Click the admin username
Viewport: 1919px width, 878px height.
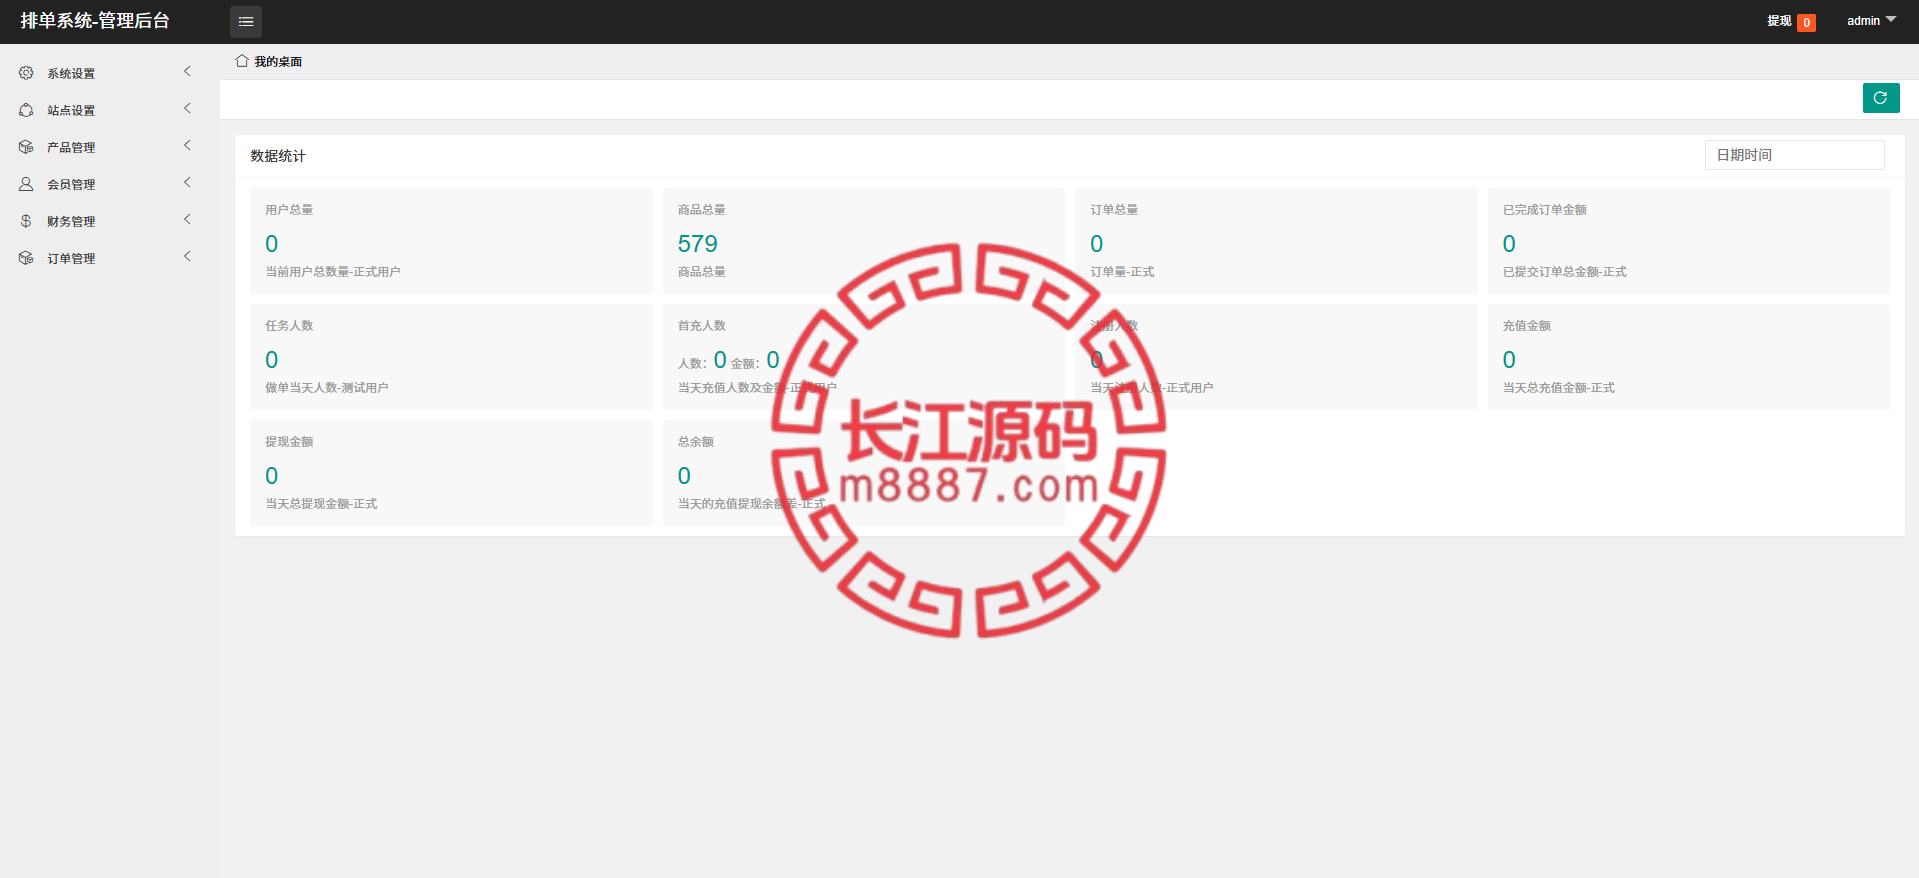click(1863, 21)
